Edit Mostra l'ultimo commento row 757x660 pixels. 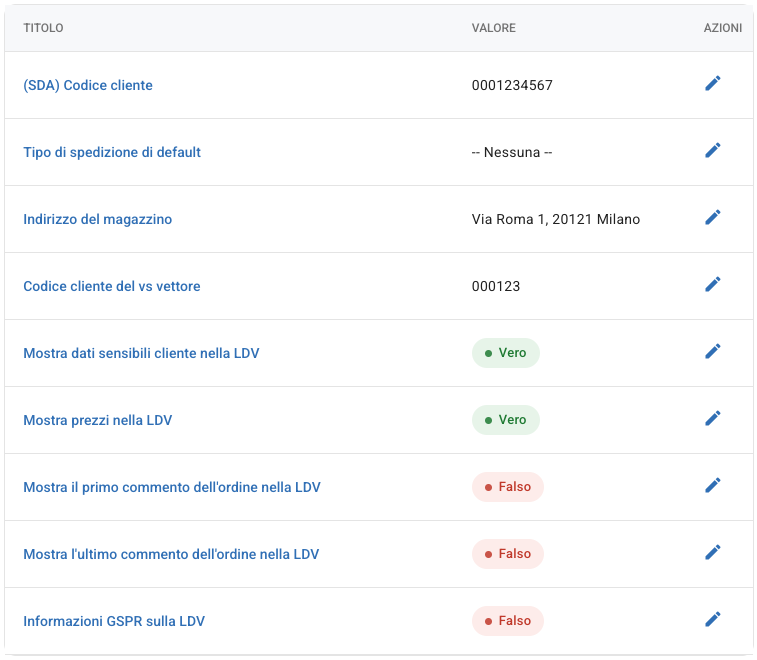[x=713, y=553]
